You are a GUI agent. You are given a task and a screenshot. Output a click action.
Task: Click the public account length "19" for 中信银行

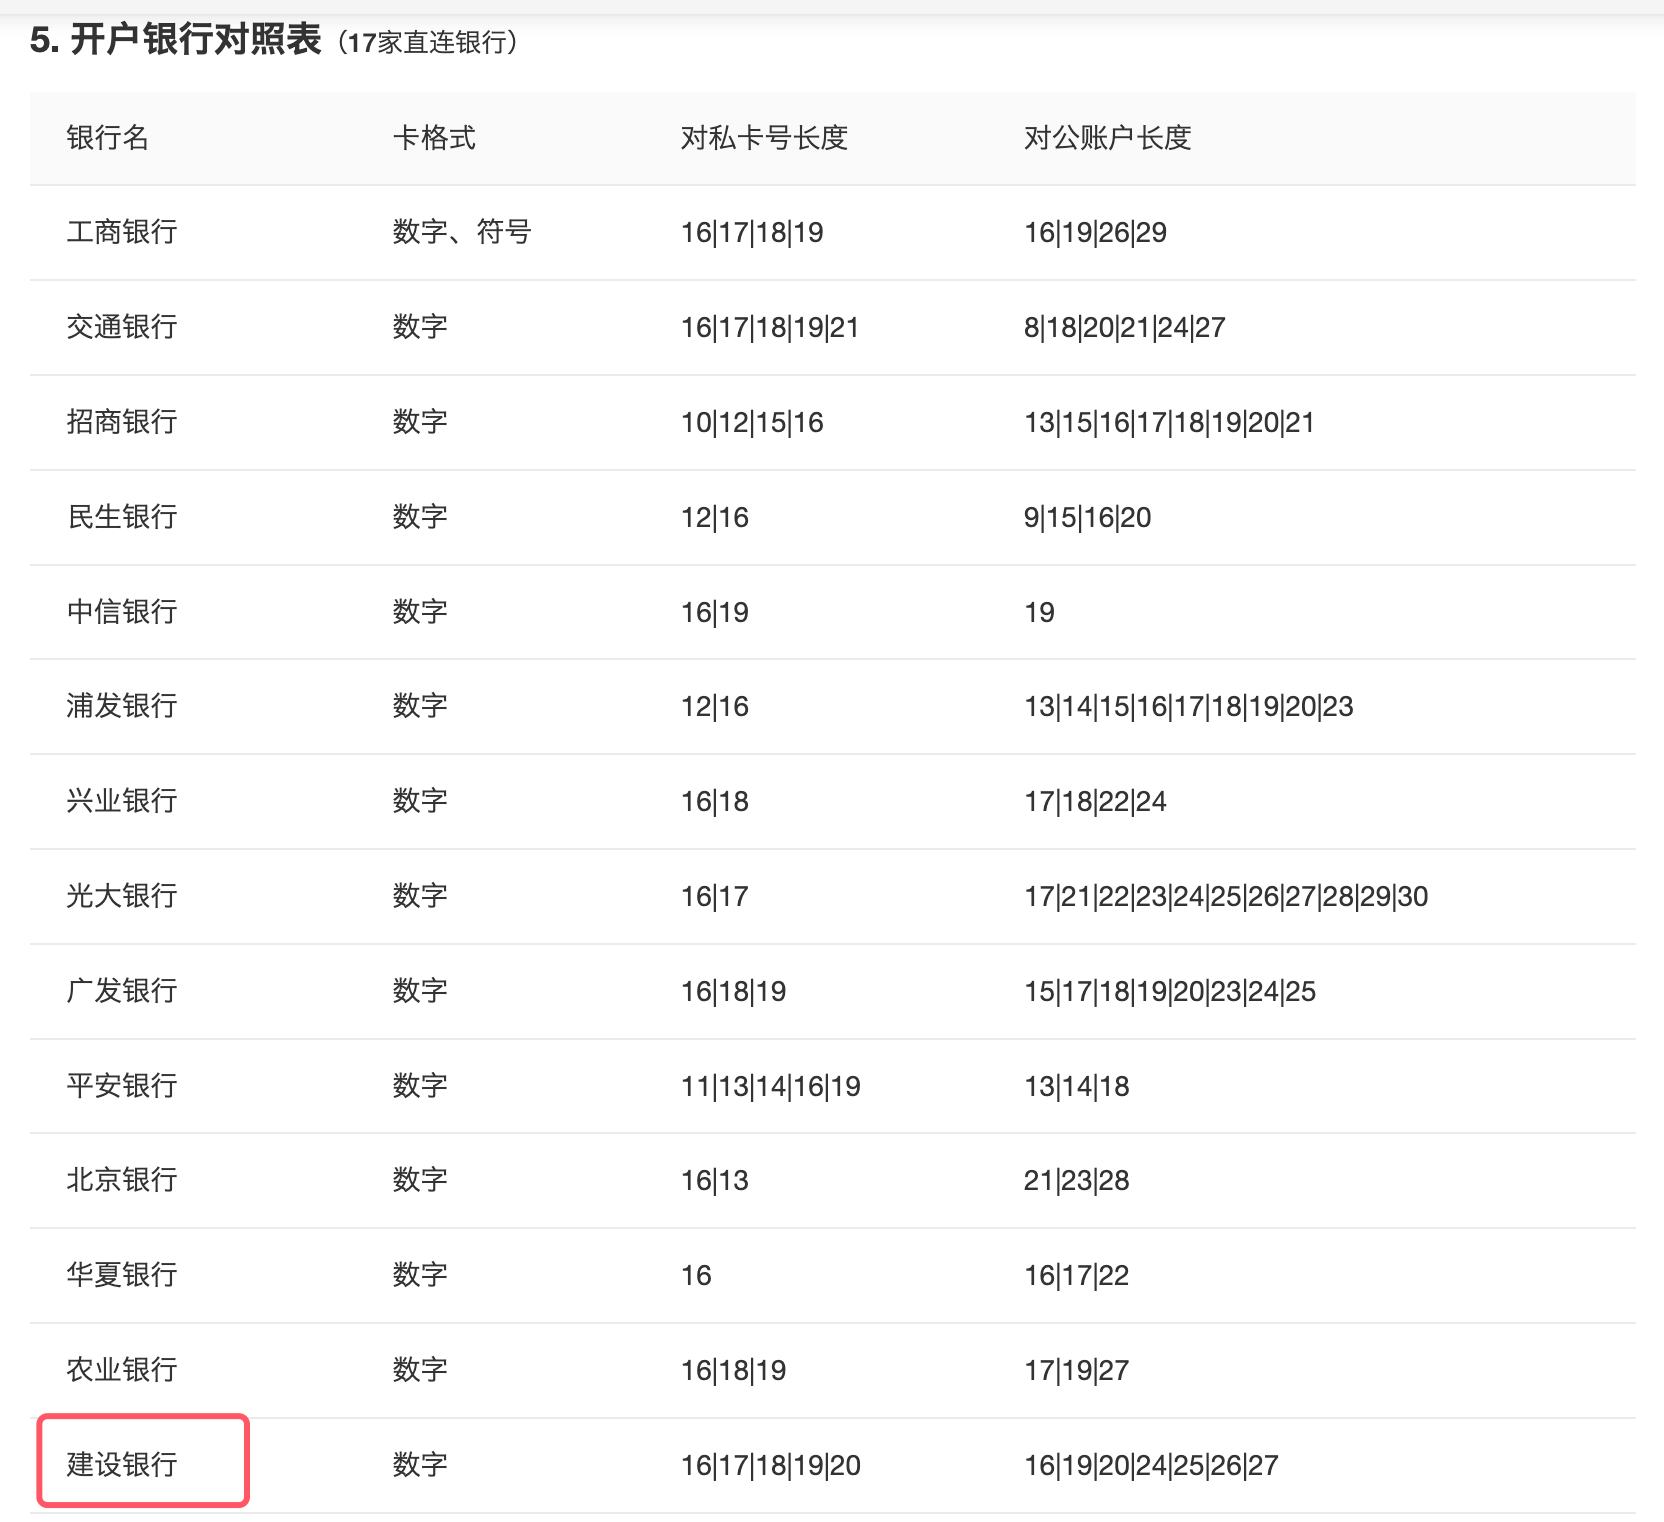point(1039,613)
